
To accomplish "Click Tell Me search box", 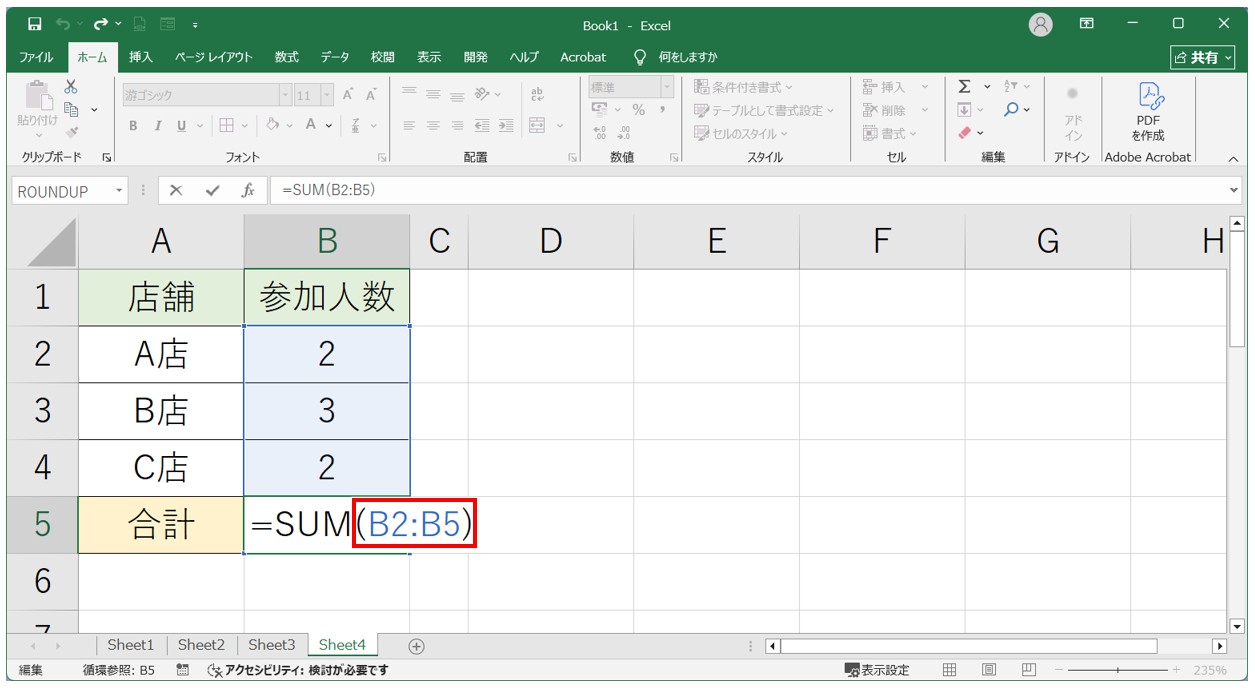I will (677, 57).
